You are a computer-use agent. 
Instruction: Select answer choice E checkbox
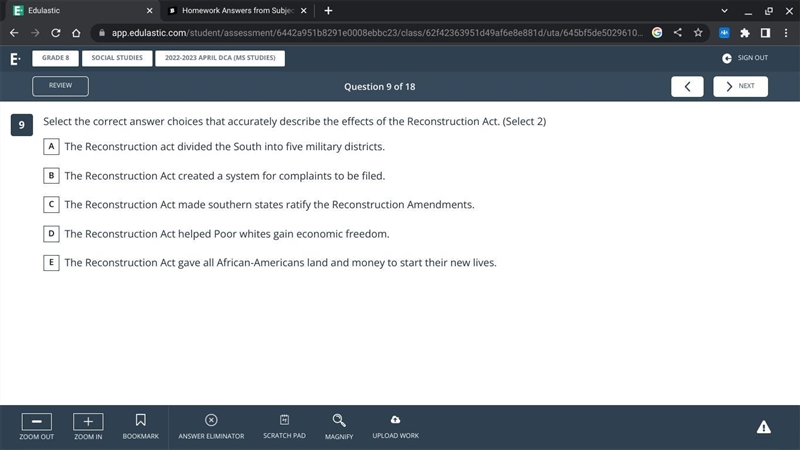tap(51, 263)
